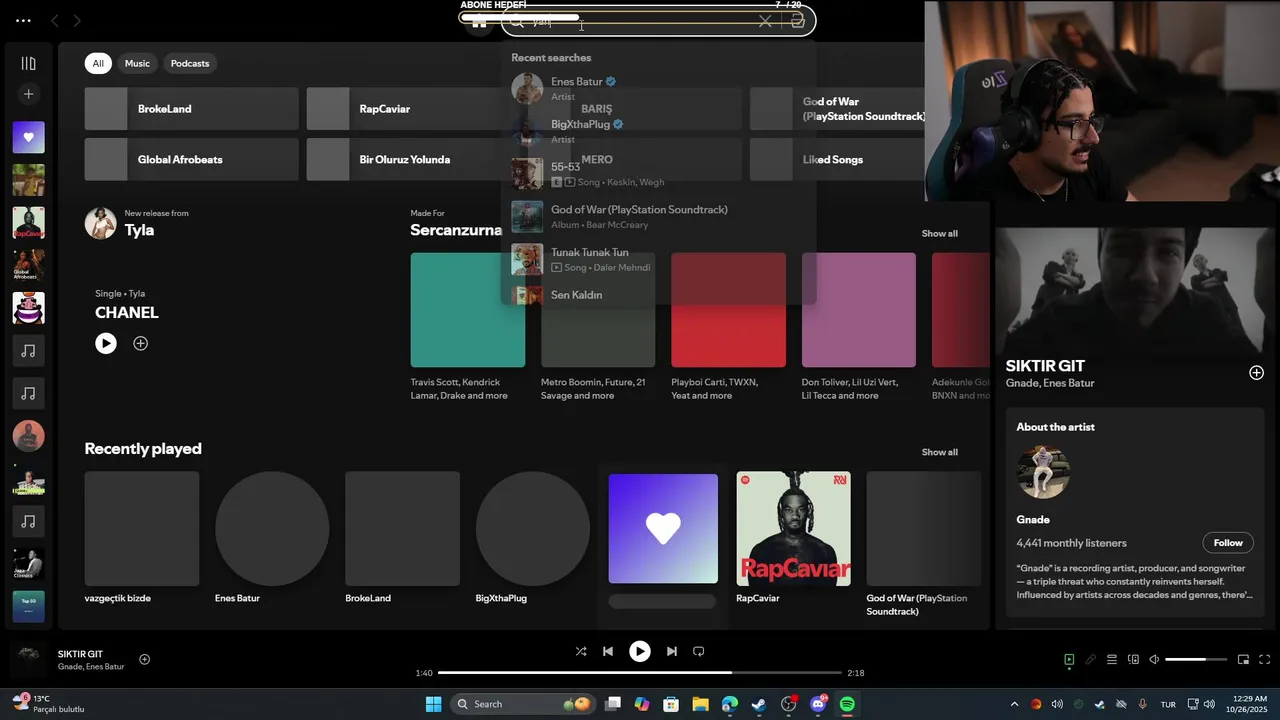
Task: Open RapCaviar card in Recently played
Action: pyautogui.click(x=793, y=539)
